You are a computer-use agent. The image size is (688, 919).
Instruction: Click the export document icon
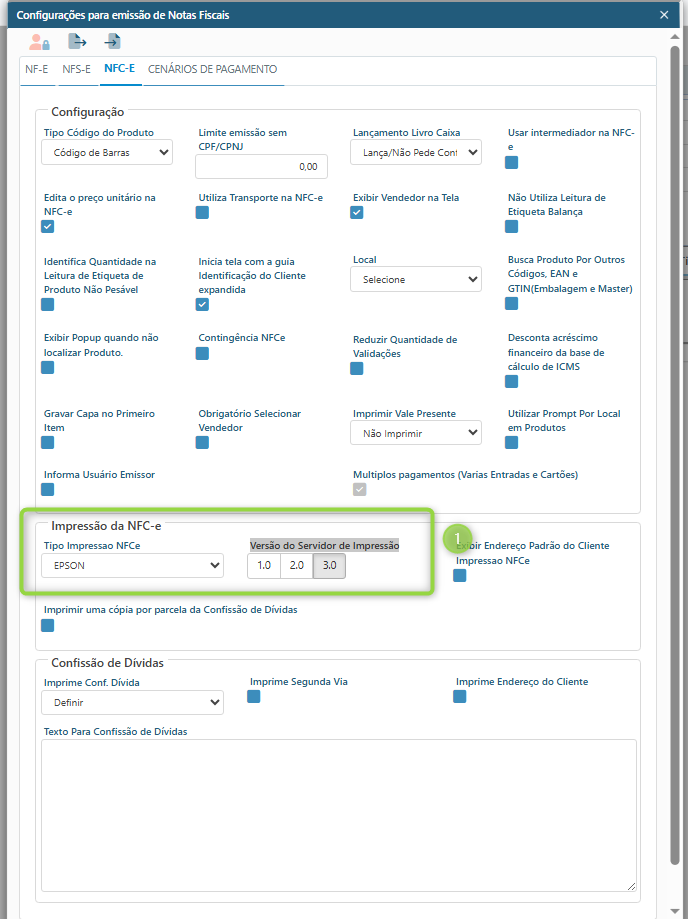77,42
